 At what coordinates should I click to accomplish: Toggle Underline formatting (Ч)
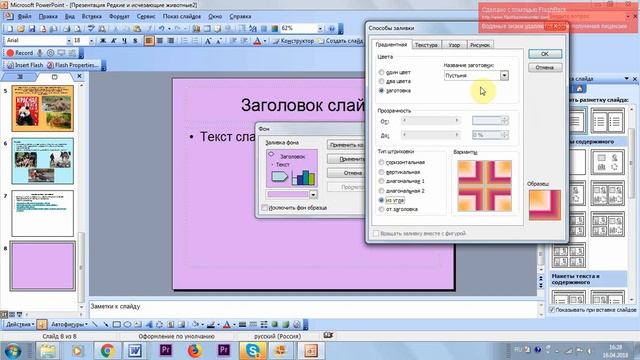point(124,41)
